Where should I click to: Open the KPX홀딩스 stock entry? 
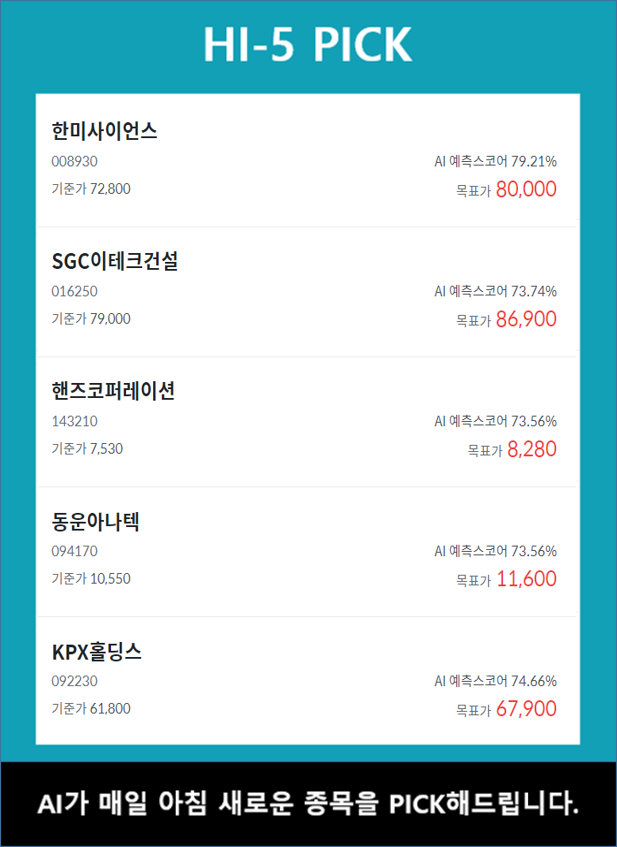(96, 652)
